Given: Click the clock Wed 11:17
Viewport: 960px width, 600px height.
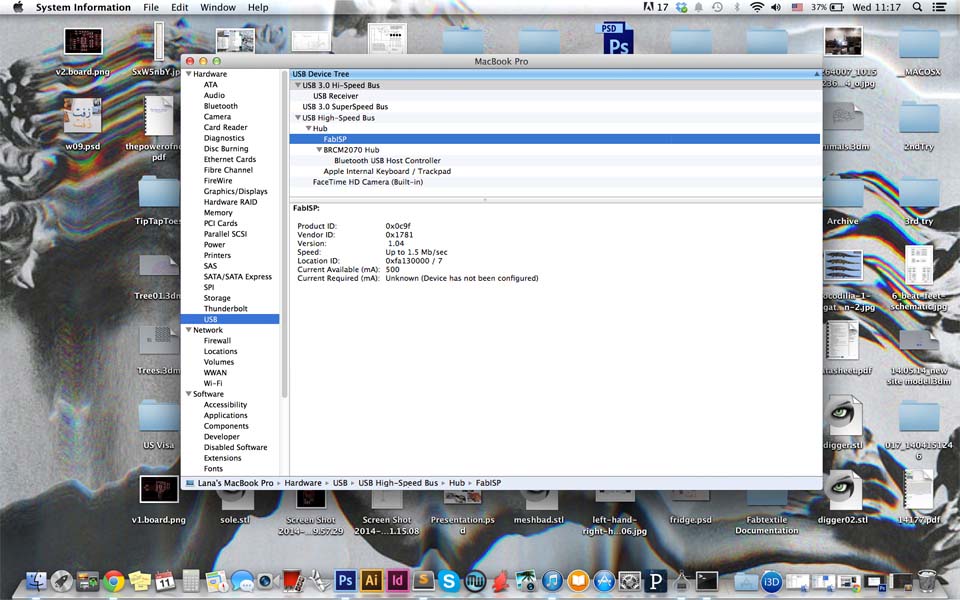Looking at the screenshot, I should pyautogui.click(x=876, y=7).
